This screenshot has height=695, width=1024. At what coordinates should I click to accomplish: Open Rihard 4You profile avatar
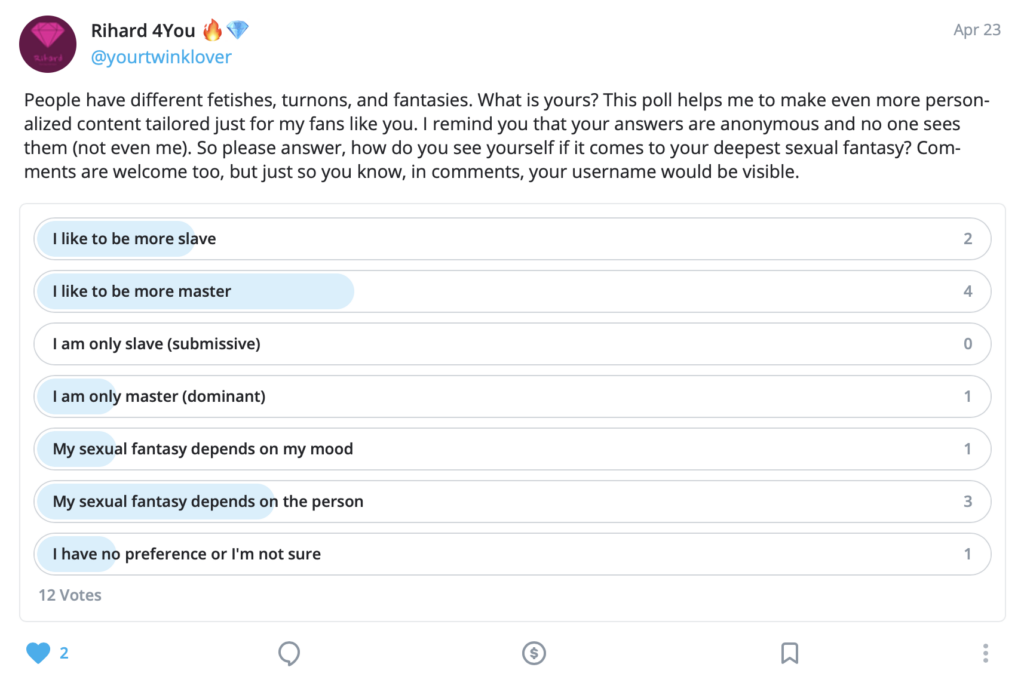coord(48,44)
